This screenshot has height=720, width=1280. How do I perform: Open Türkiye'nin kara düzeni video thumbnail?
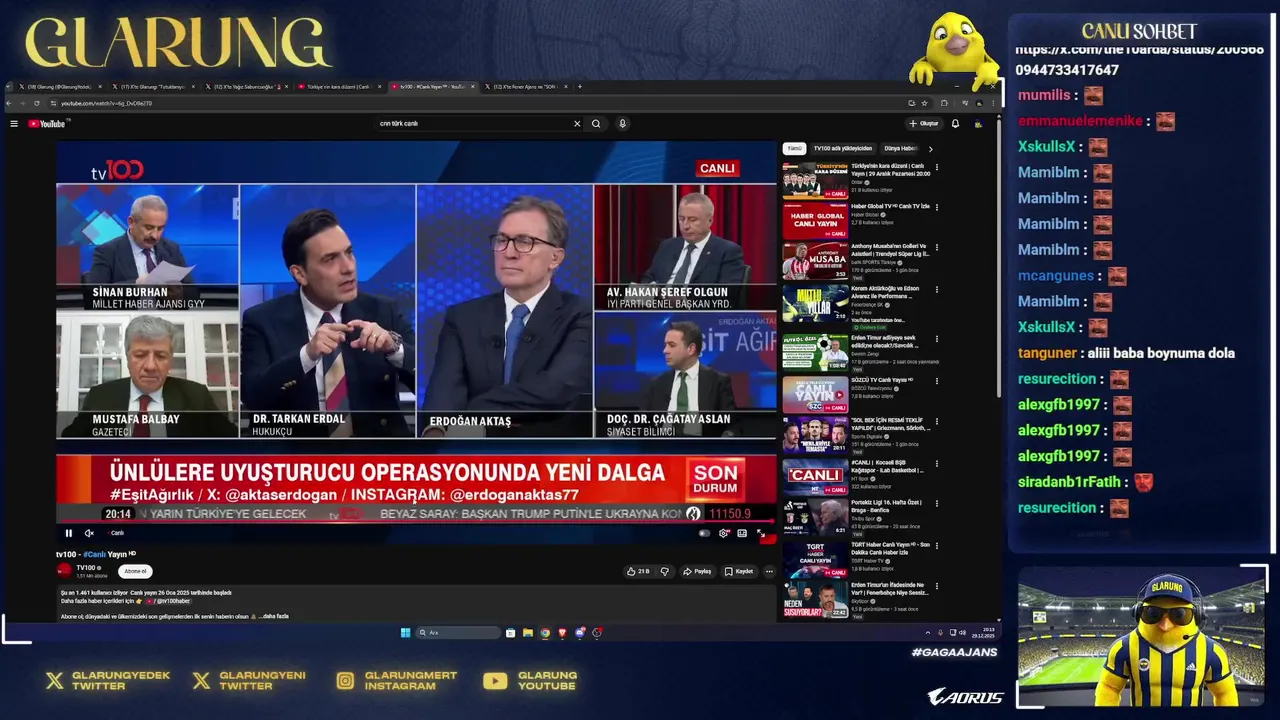click(x=815, y=180)
